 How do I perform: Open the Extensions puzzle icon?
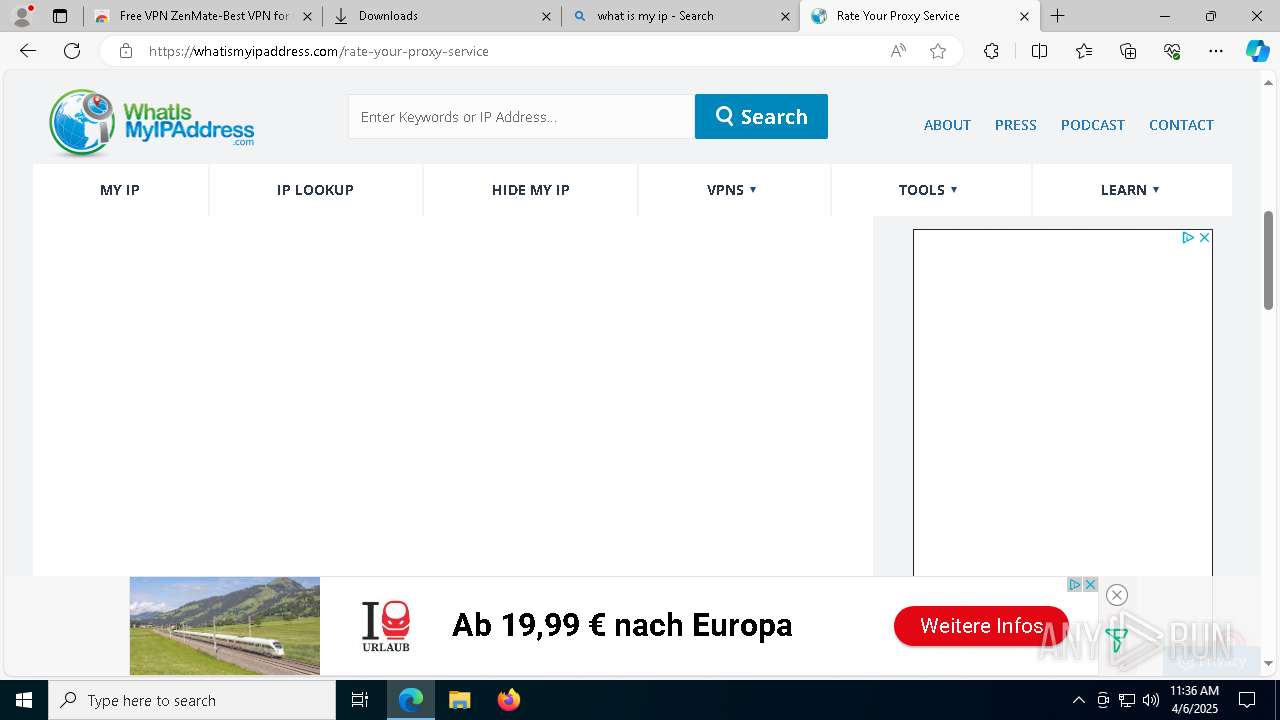[x=991, y=51]
